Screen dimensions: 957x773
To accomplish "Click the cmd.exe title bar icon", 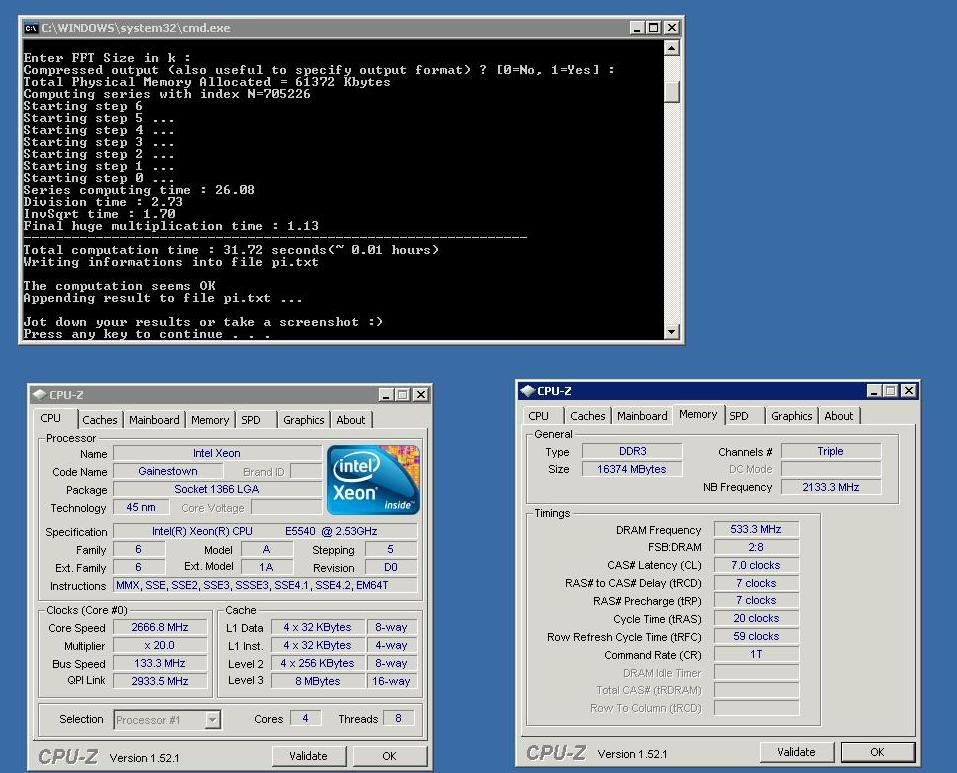I will click(x=31, y=28).
